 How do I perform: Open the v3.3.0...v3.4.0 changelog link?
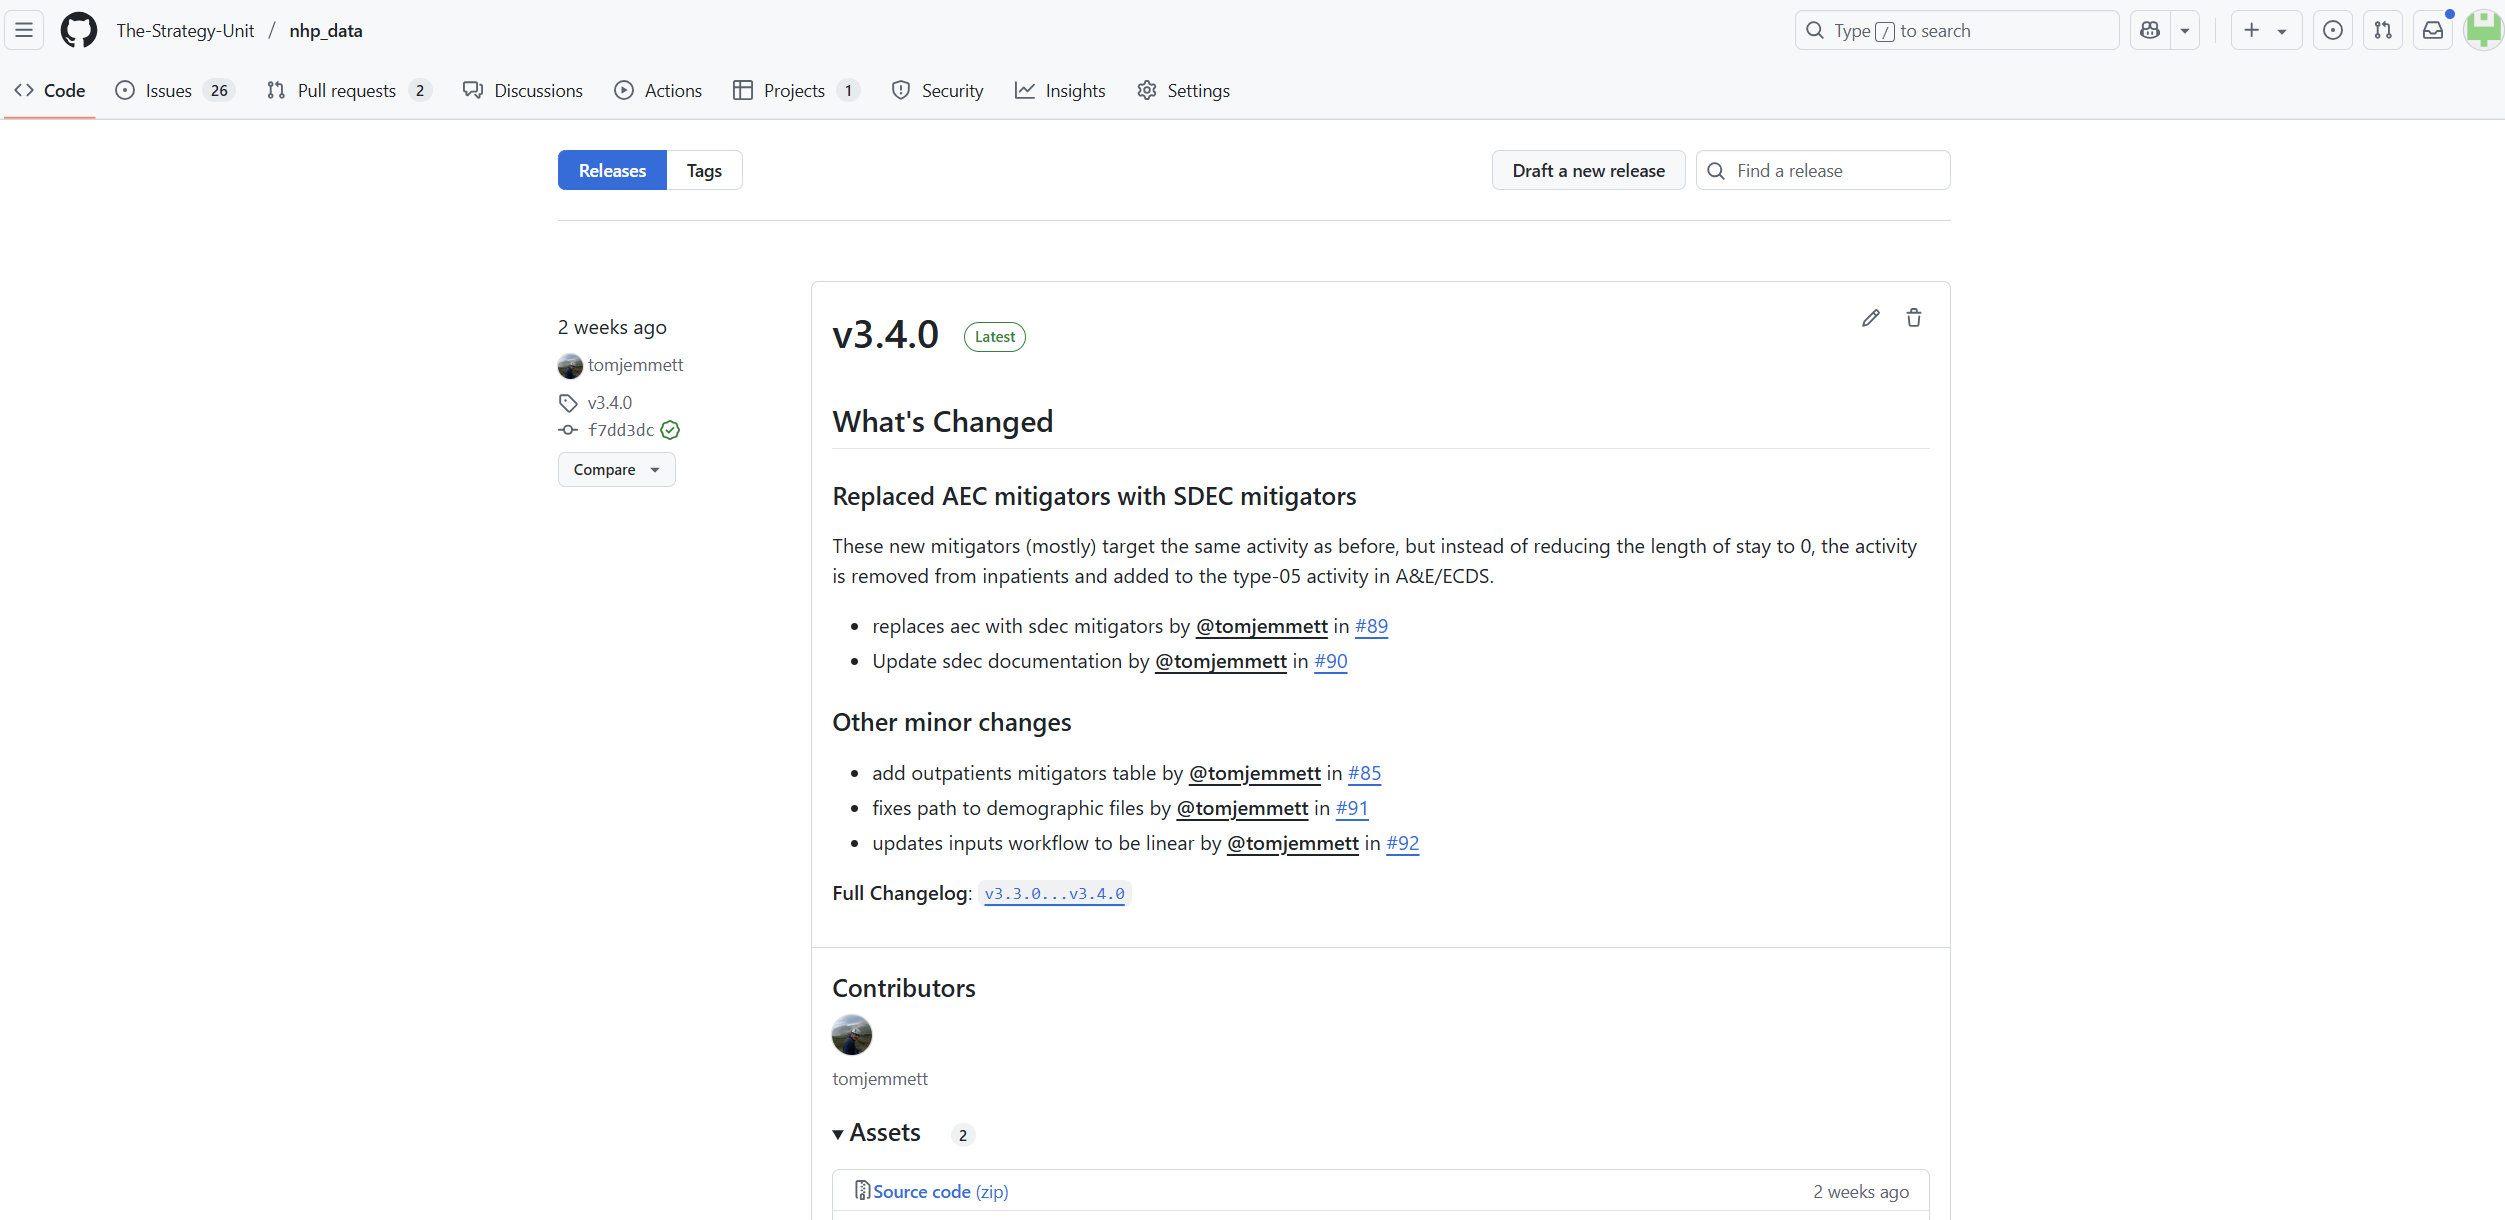[x=1054, y=893]
